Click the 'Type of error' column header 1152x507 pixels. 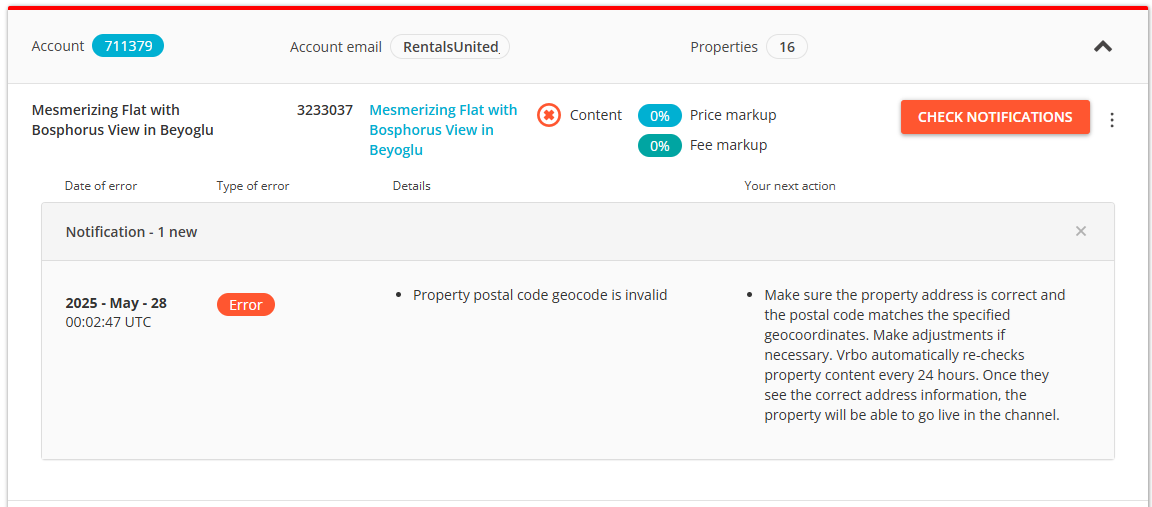(x=253, y=186)
